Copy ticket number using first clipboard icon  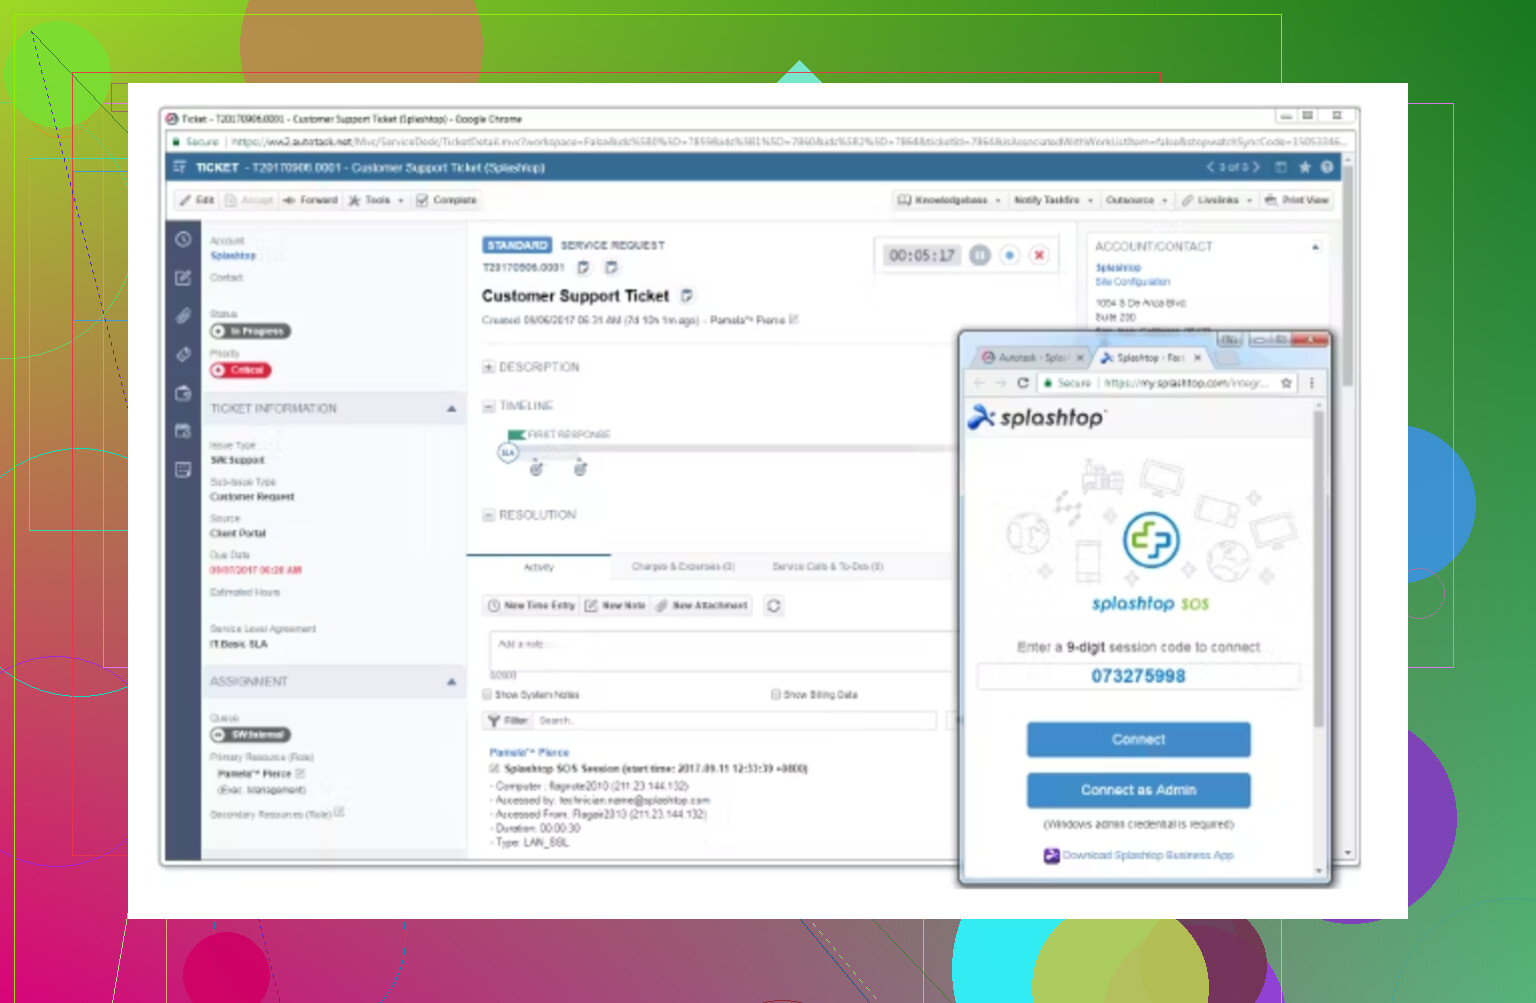coord(584,267)
